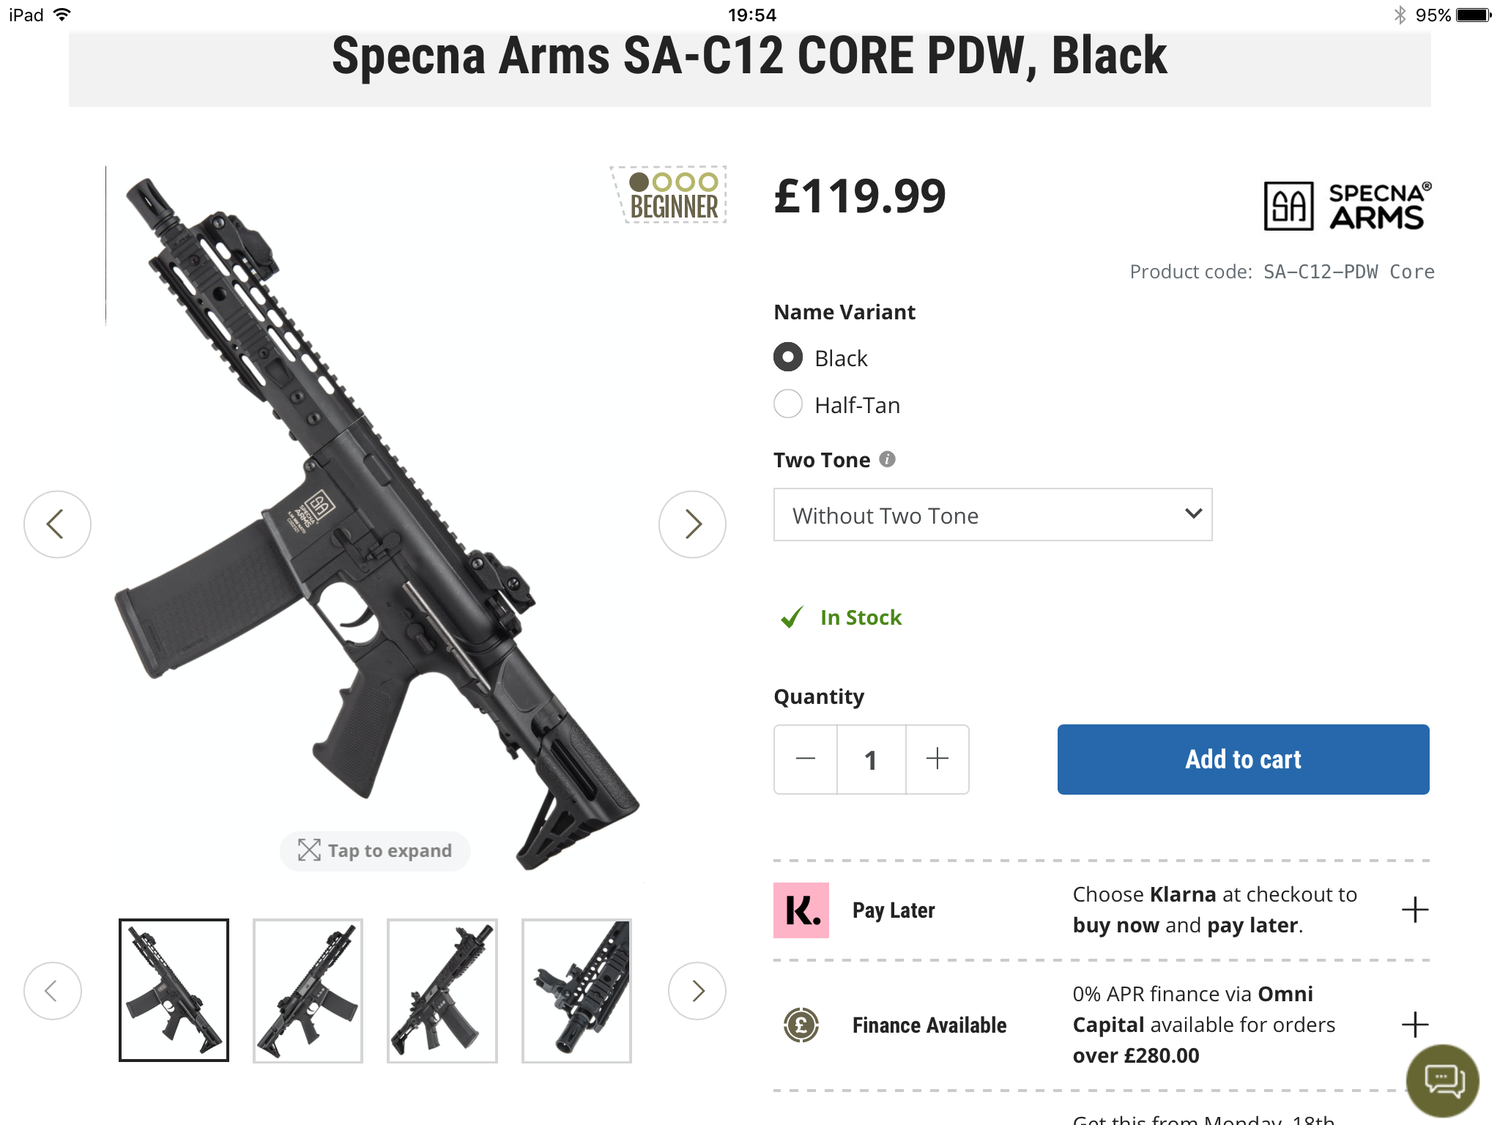The image size is (1500, 1125).
Task: Click the Beginner skill level badge
Action: [x=672, y=195]
